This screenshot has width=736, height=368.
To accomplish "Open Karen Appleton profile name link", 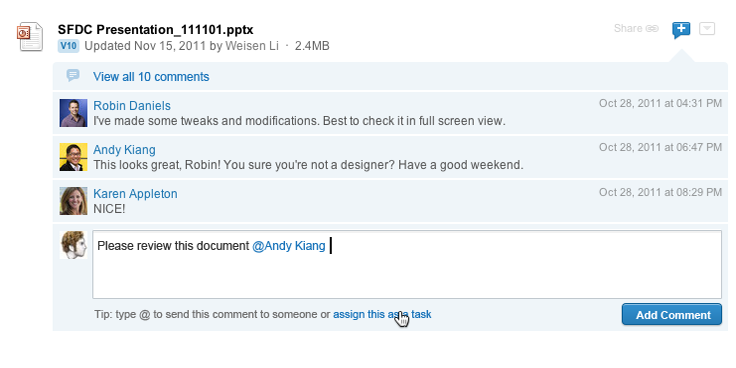I will 135,194.
